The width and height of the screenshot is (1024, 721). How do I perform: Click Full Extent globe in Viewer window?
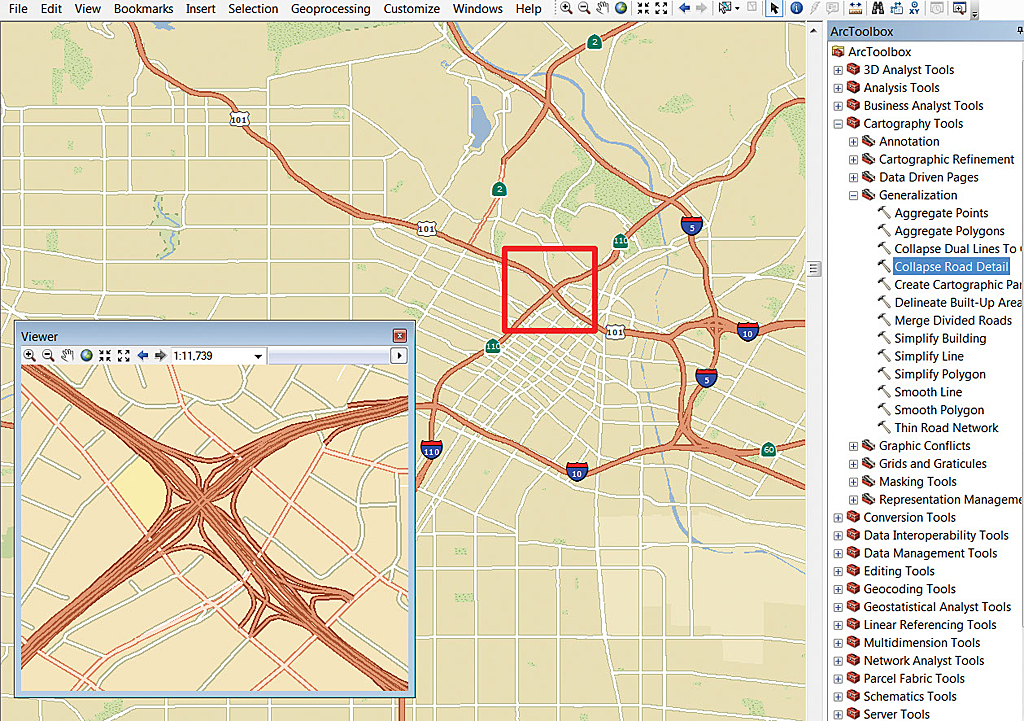86,355
